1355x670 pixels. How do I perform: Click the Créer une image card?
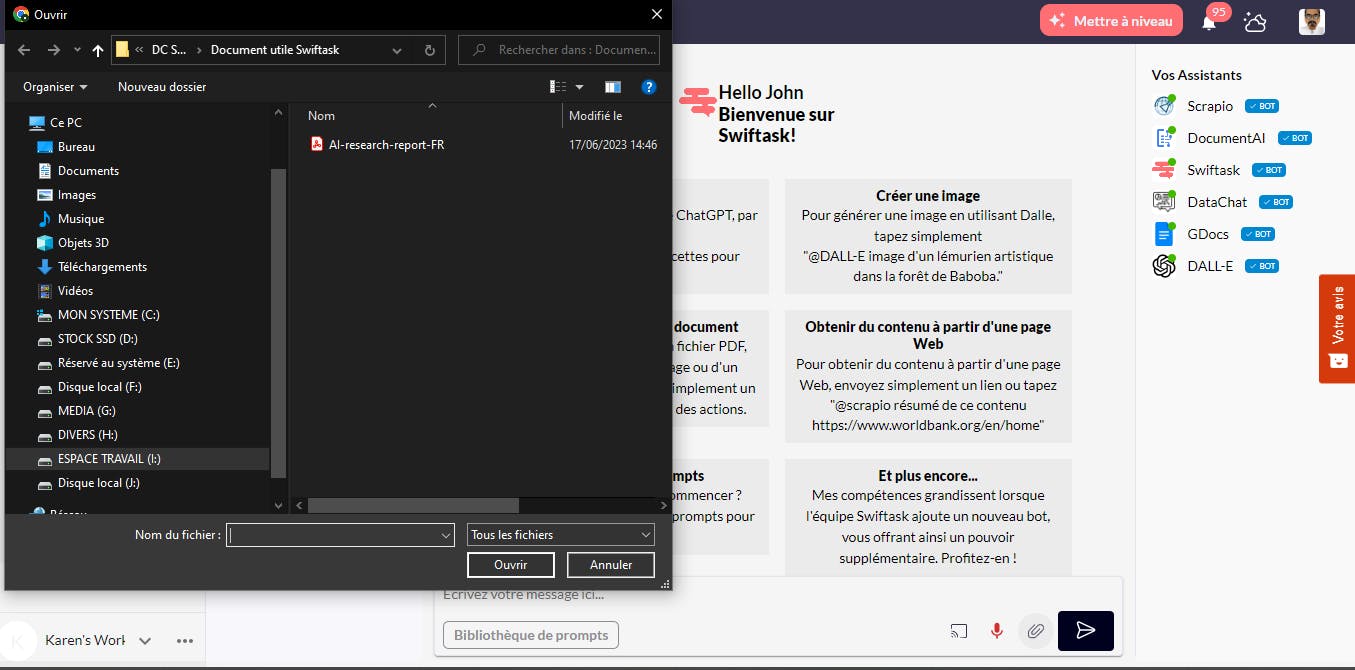tap(928, 236)
